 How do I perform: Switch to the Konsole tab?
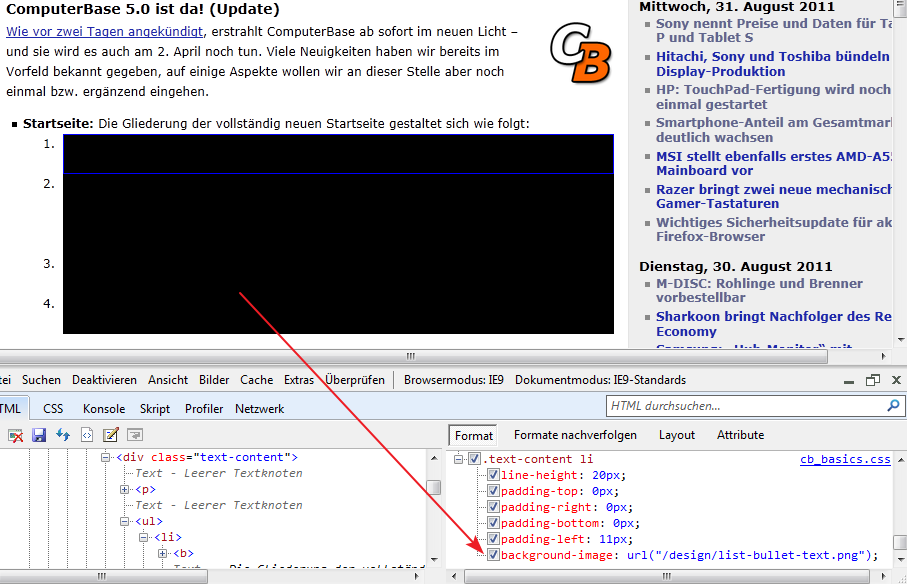tap(104, 409)
